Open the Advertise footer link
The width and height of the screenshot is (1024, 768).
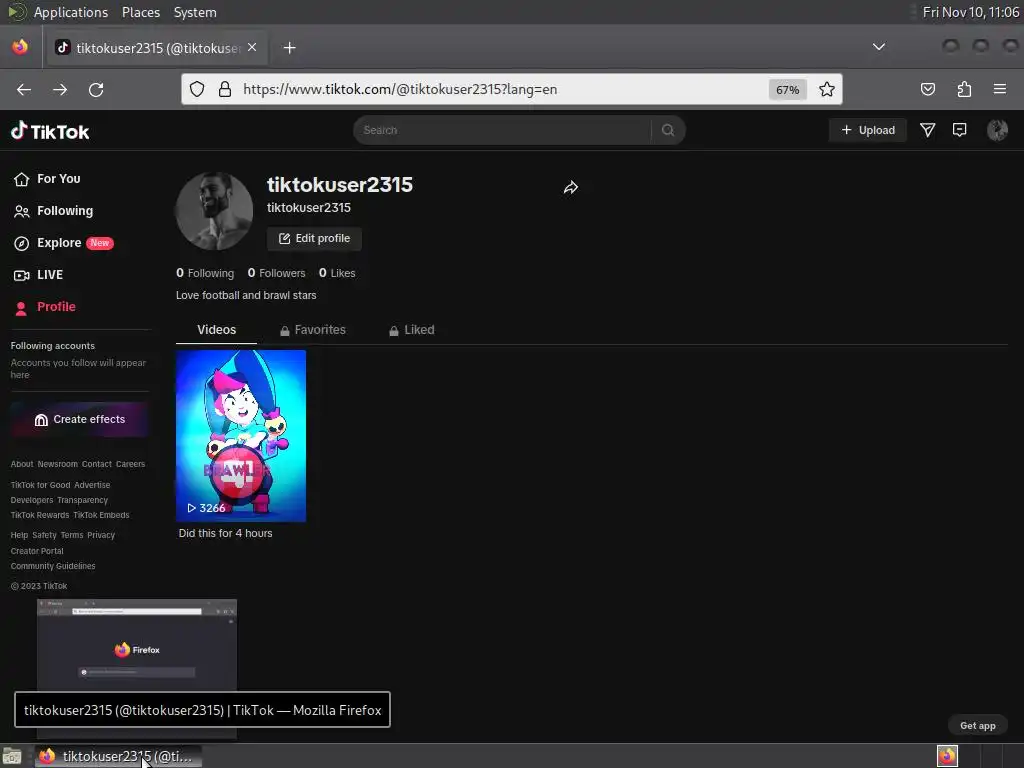click(x=92, y=485)
